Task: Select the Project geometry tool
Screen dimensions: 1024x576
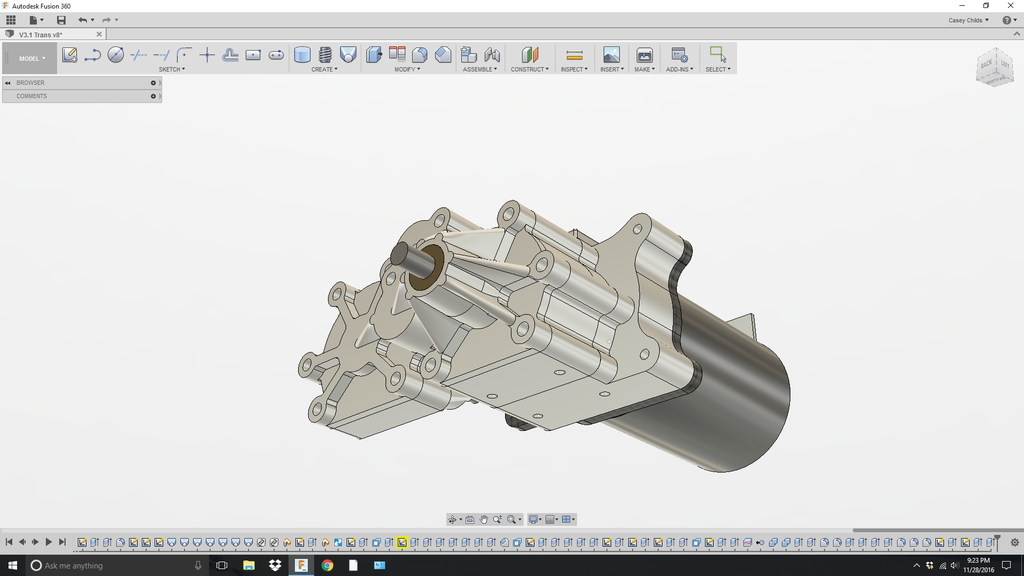Action: [x=230, y=55]
